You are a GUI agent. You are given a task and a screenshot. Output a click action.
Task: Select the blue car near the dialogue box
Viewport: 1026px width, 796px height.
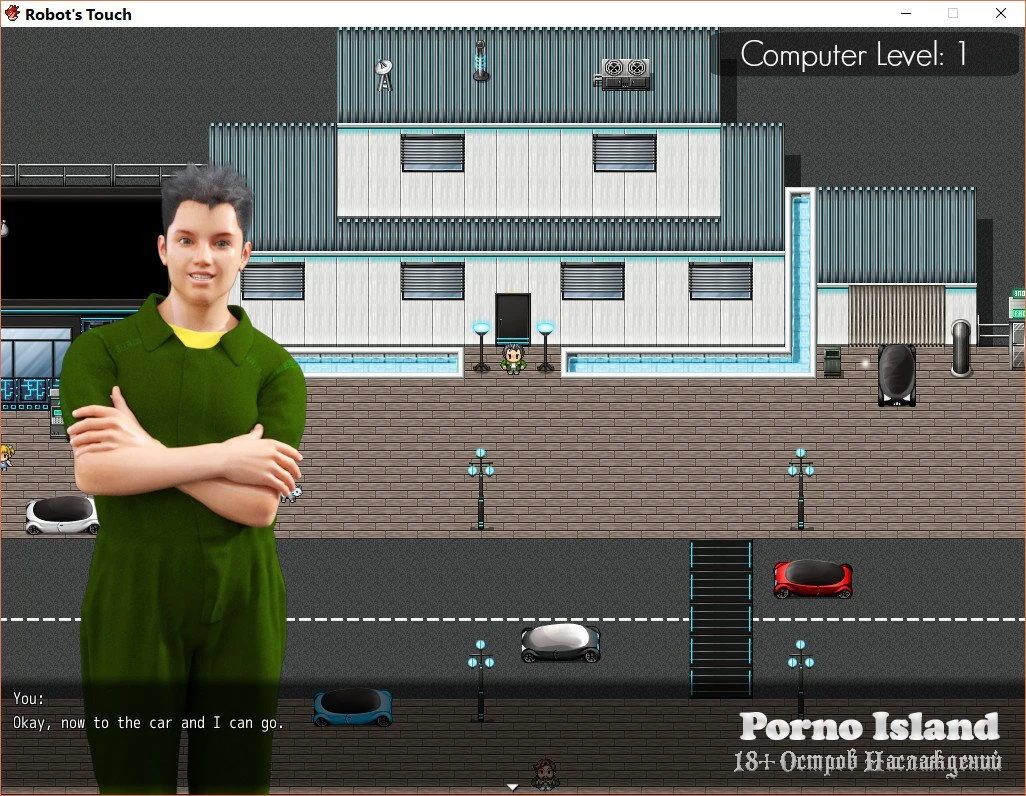(352, 706)
